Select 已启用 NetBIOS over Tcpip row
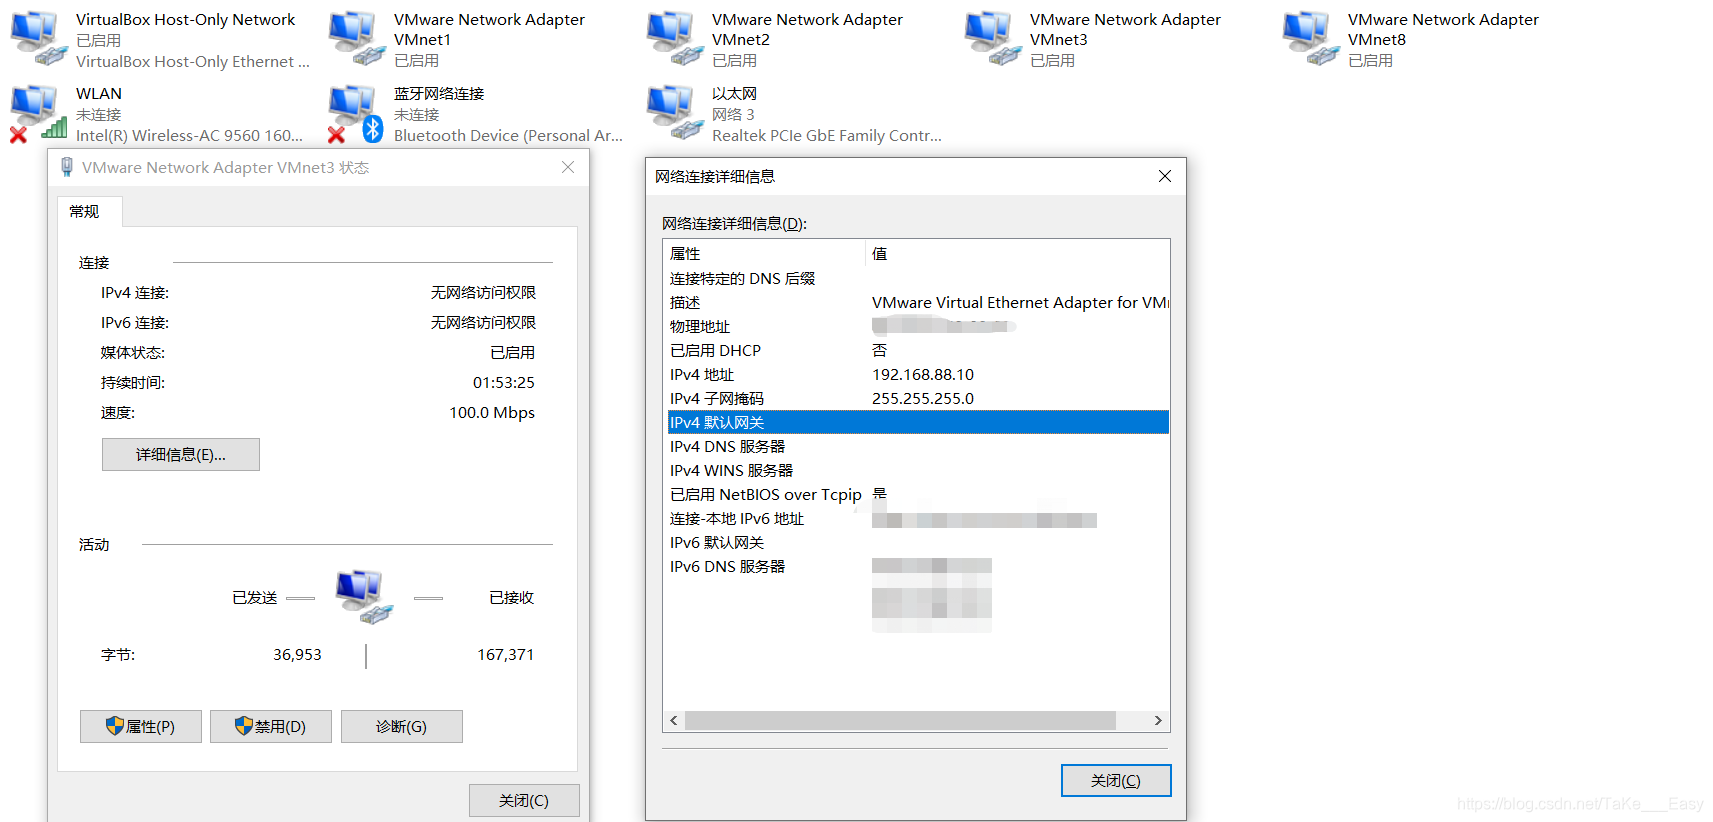 pos(918,494)
